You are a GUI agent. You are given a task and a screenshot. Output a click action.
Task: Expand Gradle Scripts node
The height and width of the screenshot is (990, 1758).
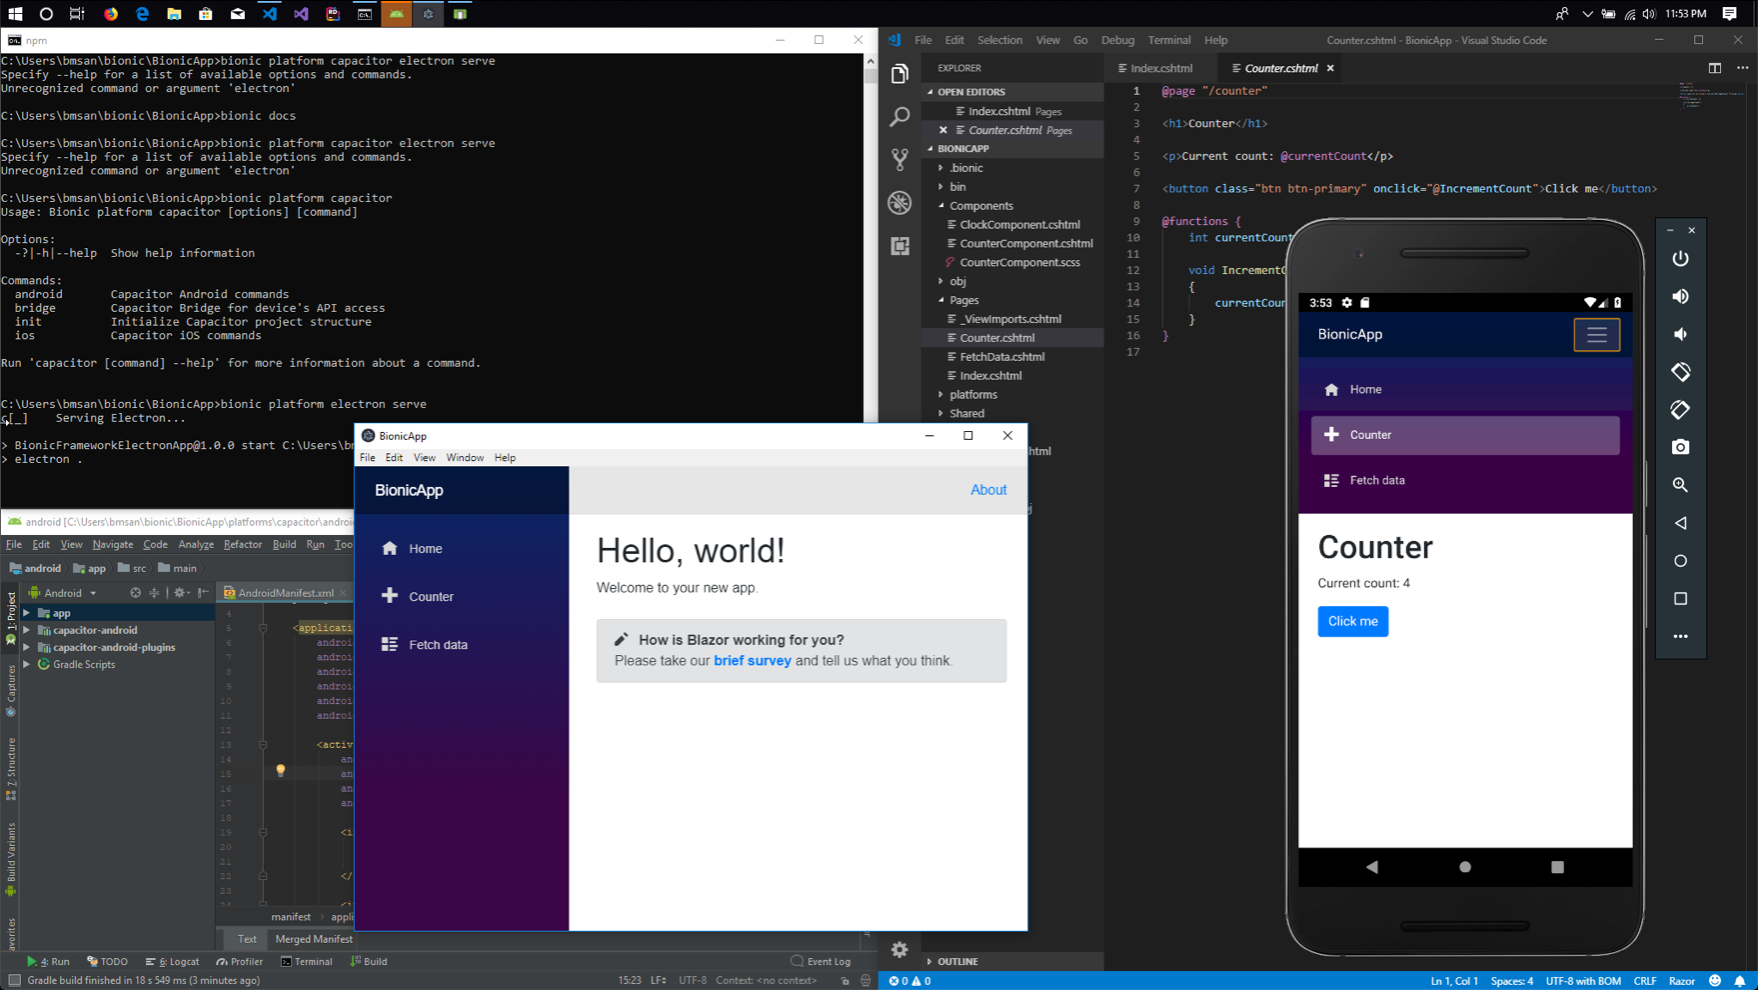27,664
